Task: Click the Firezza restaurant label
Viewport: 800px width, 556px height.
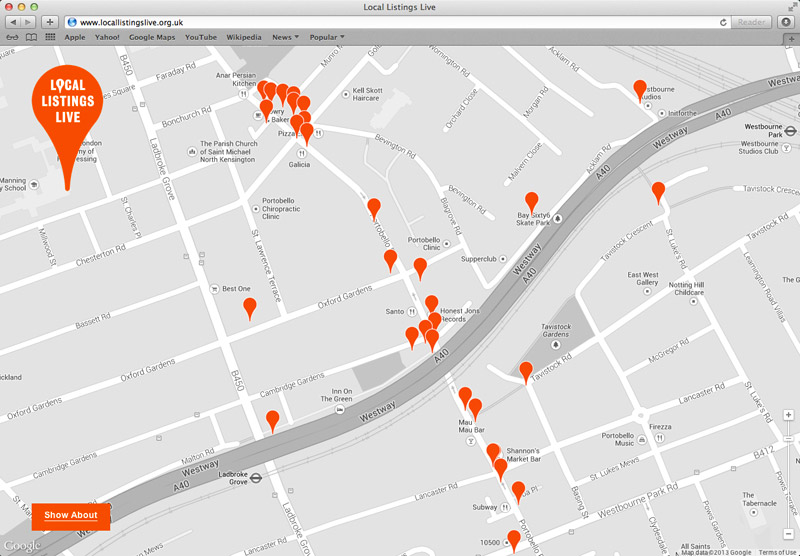Action: [x=660, y=426]
